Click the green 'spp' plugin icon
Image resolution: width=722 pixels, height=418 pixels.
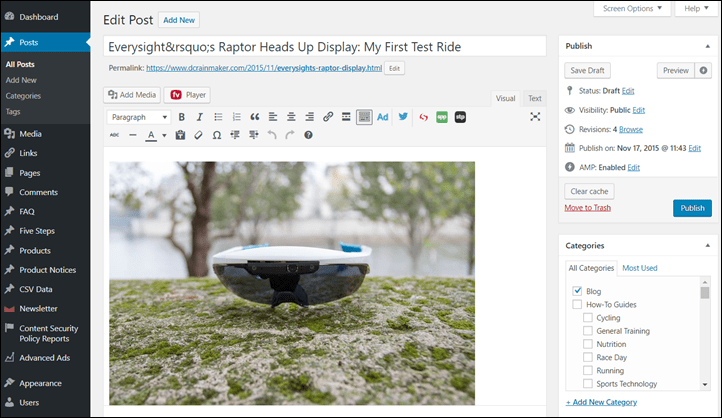click(442, 117)
